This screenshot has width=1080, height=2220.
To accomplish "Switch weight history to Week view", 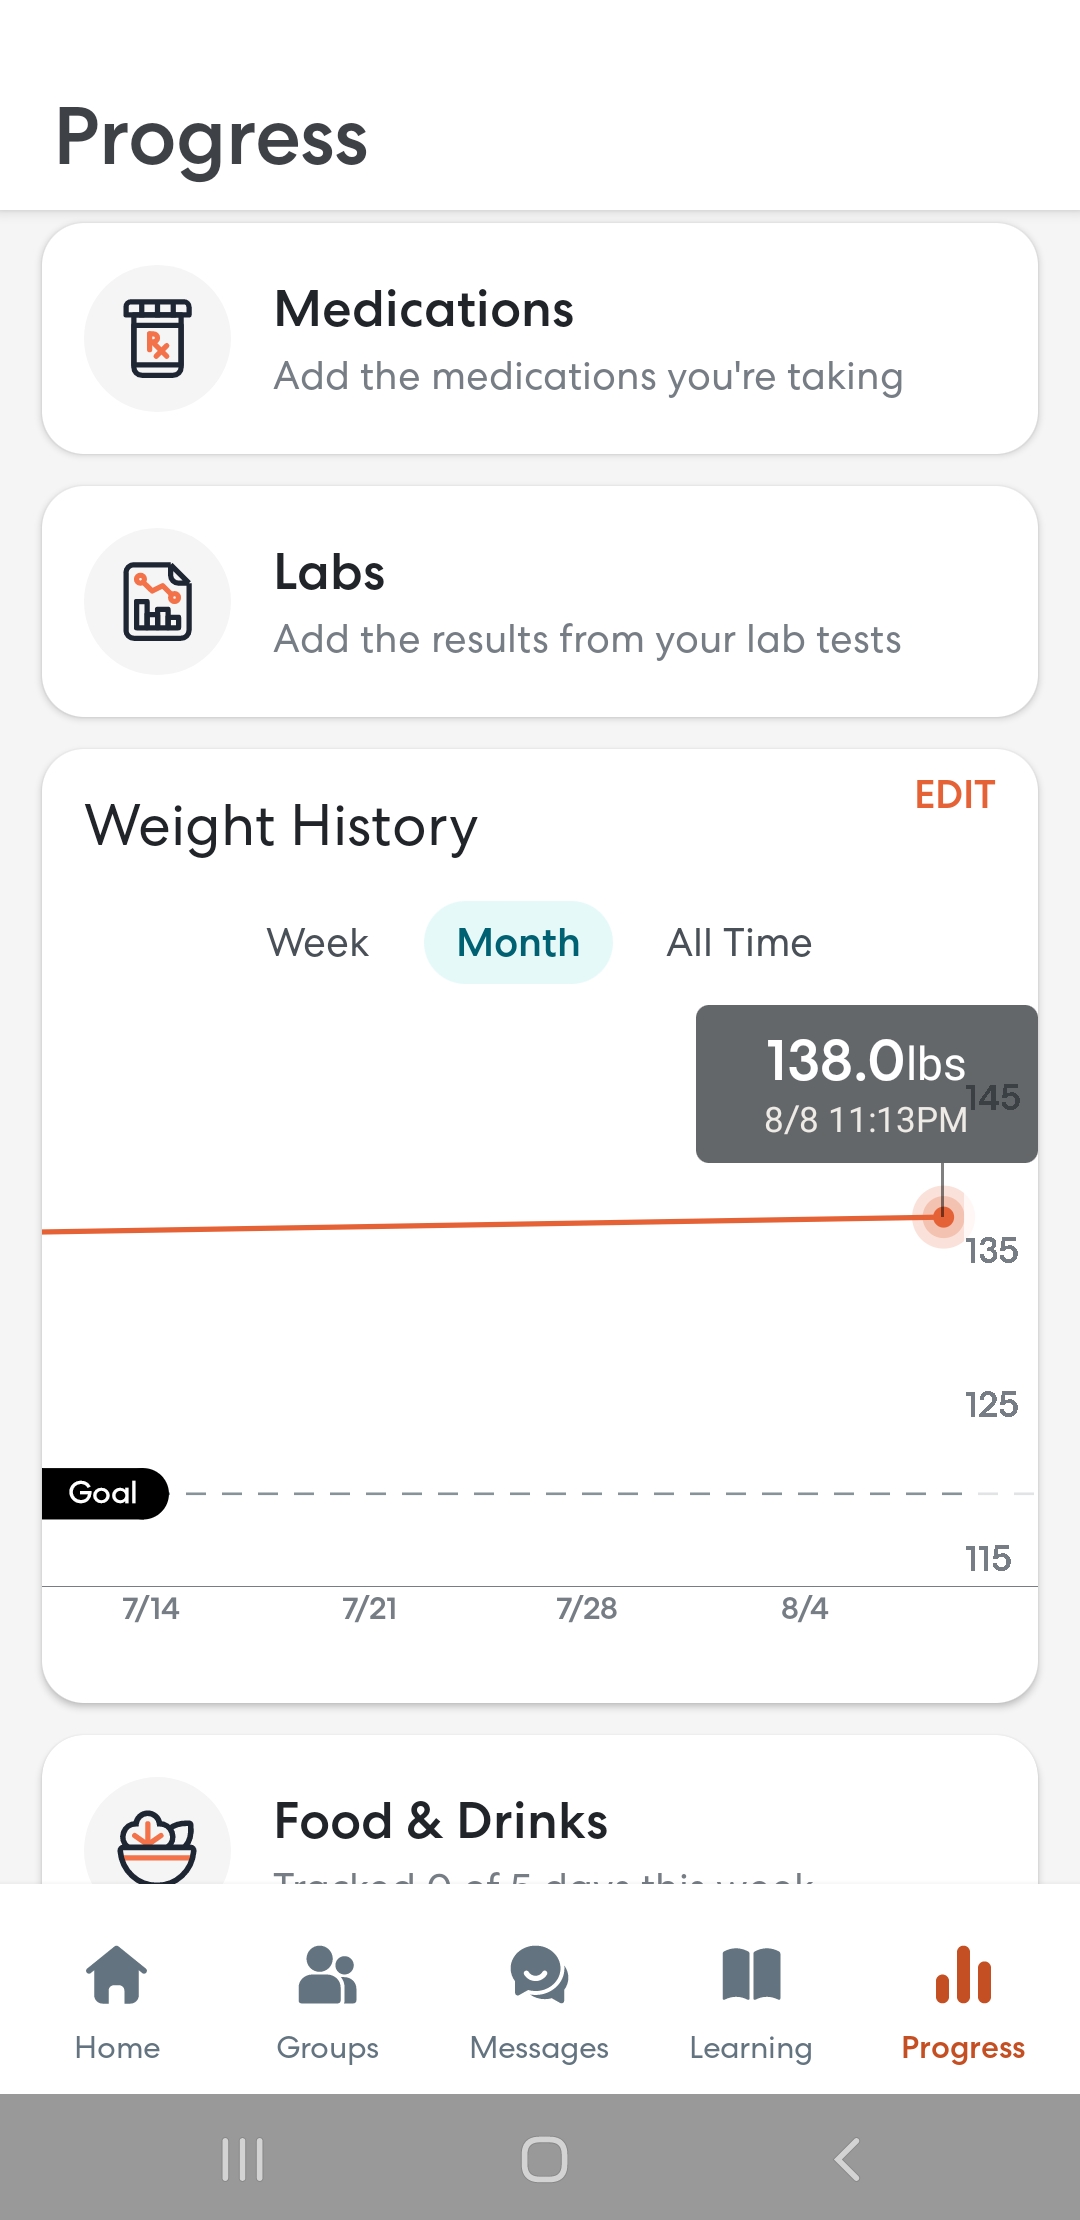I will 318,943.
